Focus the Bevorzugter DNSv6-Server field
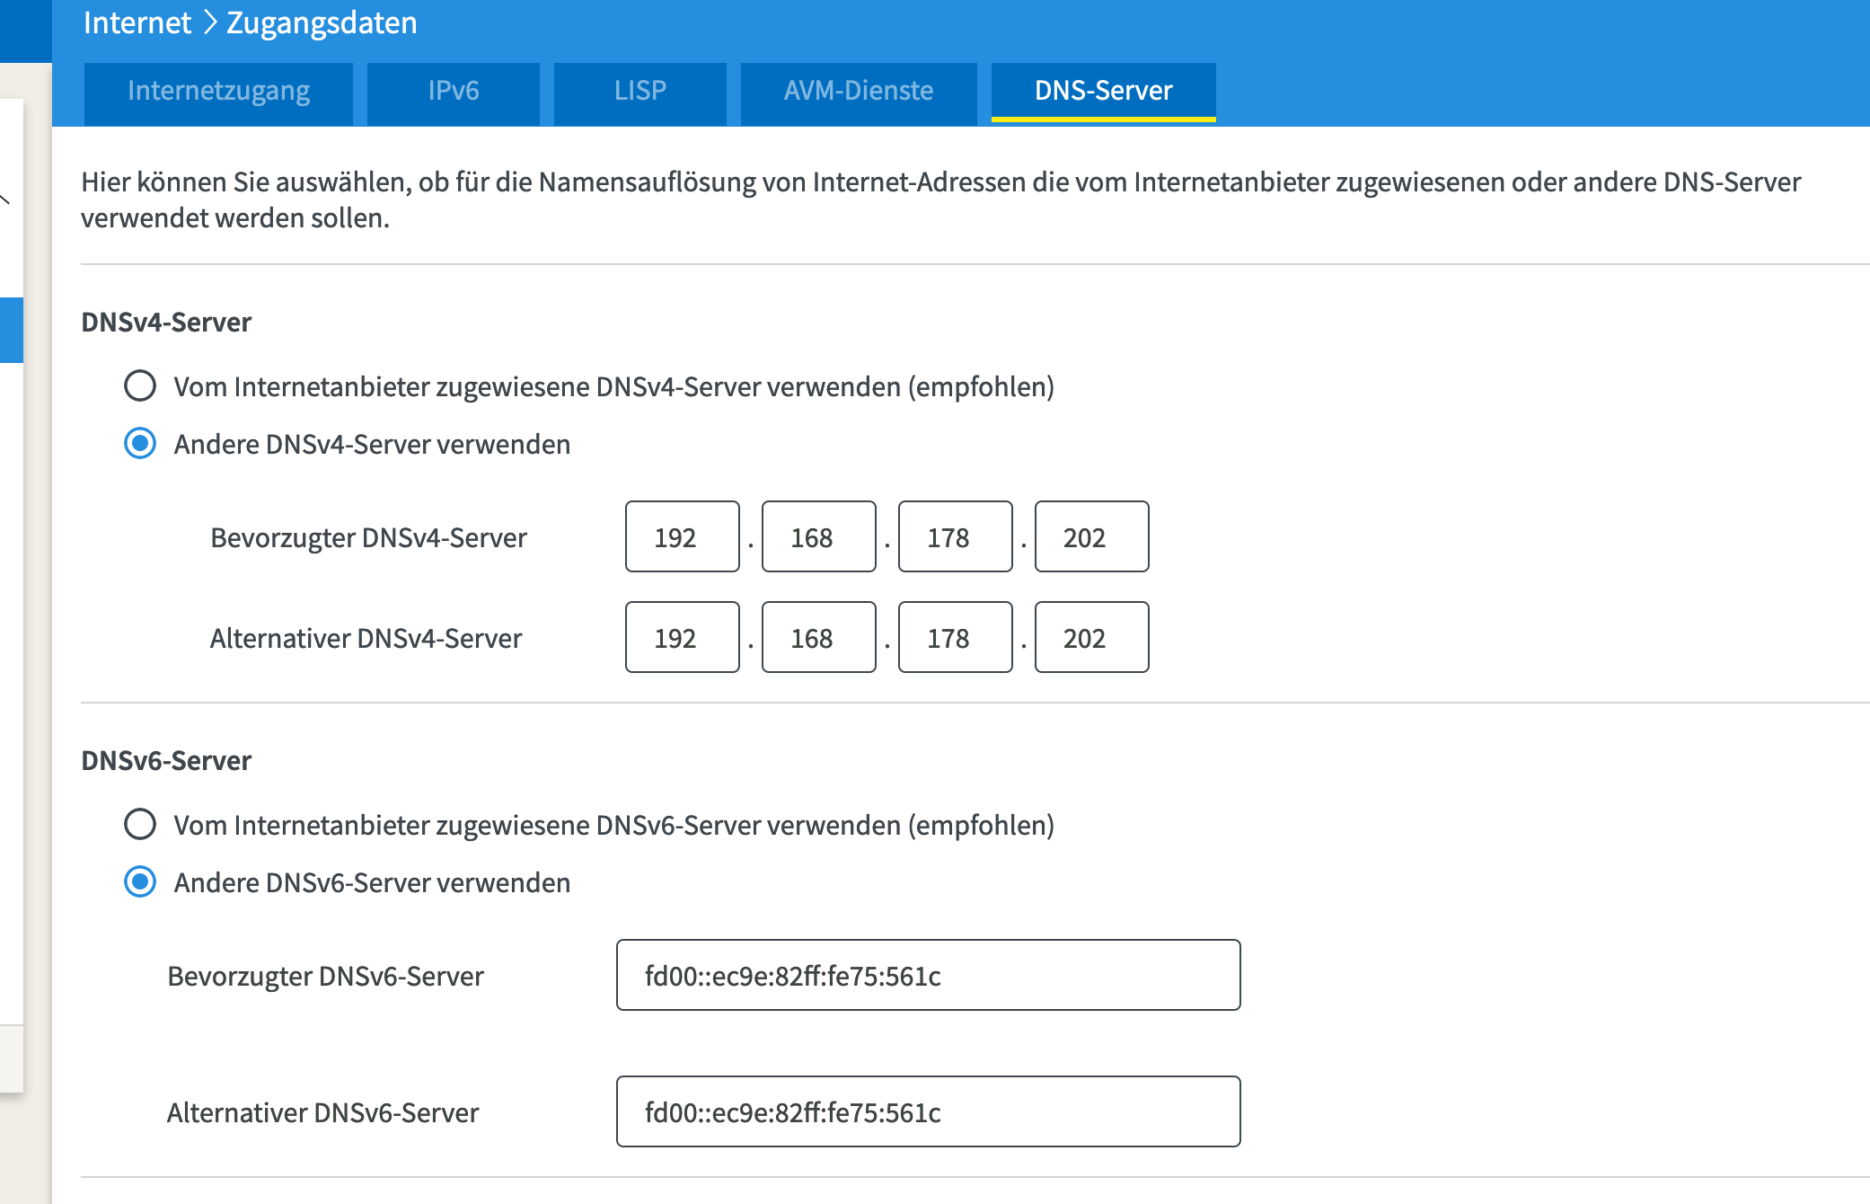Screen dimensions: 1870x1204 (928, 975)
